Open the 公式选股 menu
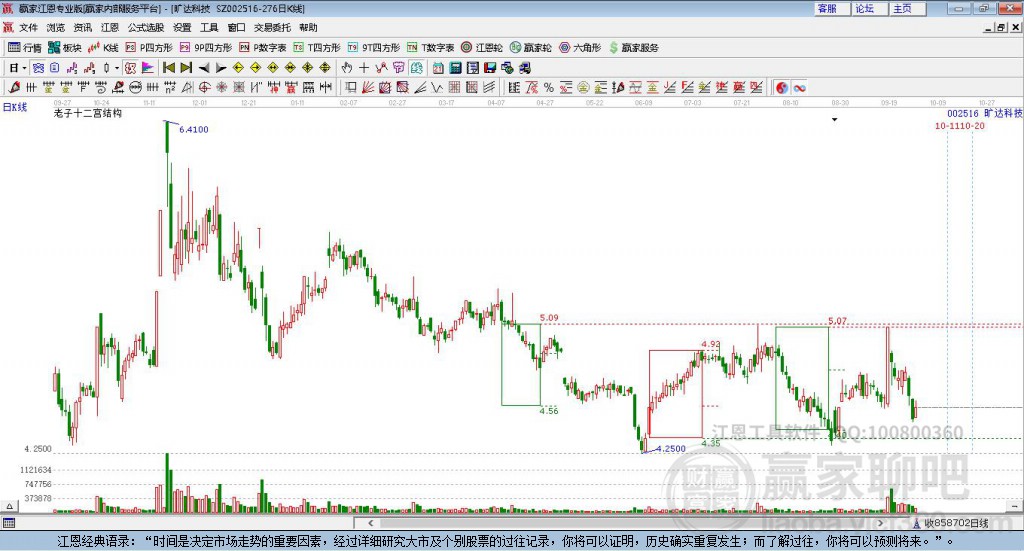Image resolution: width=1024 pixels, height=551 pixels. [x=146, y=27]
